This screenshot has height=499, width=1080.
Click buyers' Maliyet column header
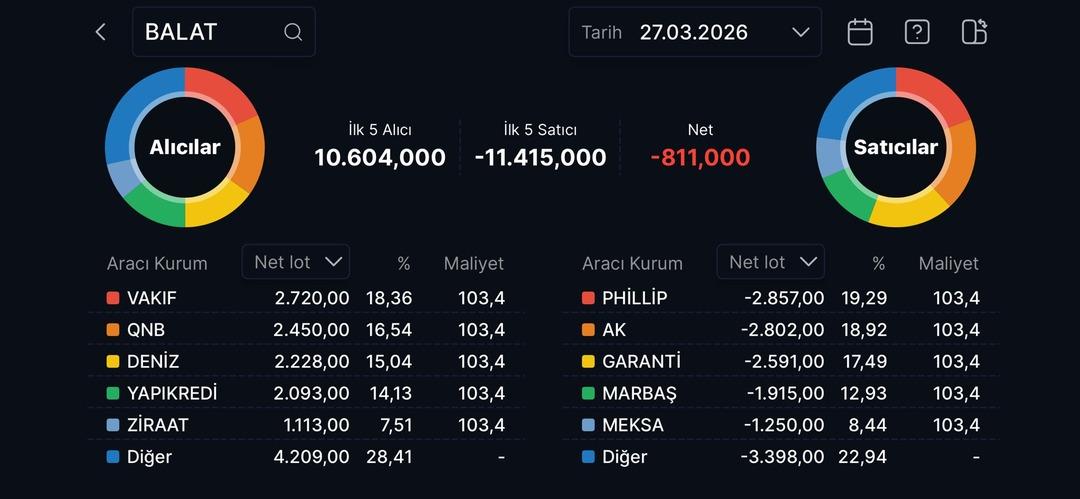tap(474, 264)
